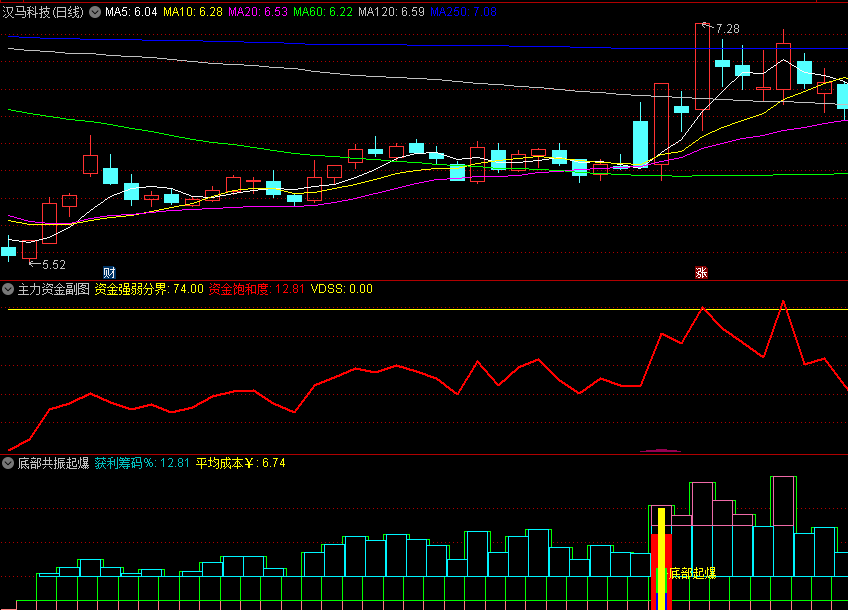Select the MA60: 6.22 value label
848x610 pixels.
[x=322, y=12]
